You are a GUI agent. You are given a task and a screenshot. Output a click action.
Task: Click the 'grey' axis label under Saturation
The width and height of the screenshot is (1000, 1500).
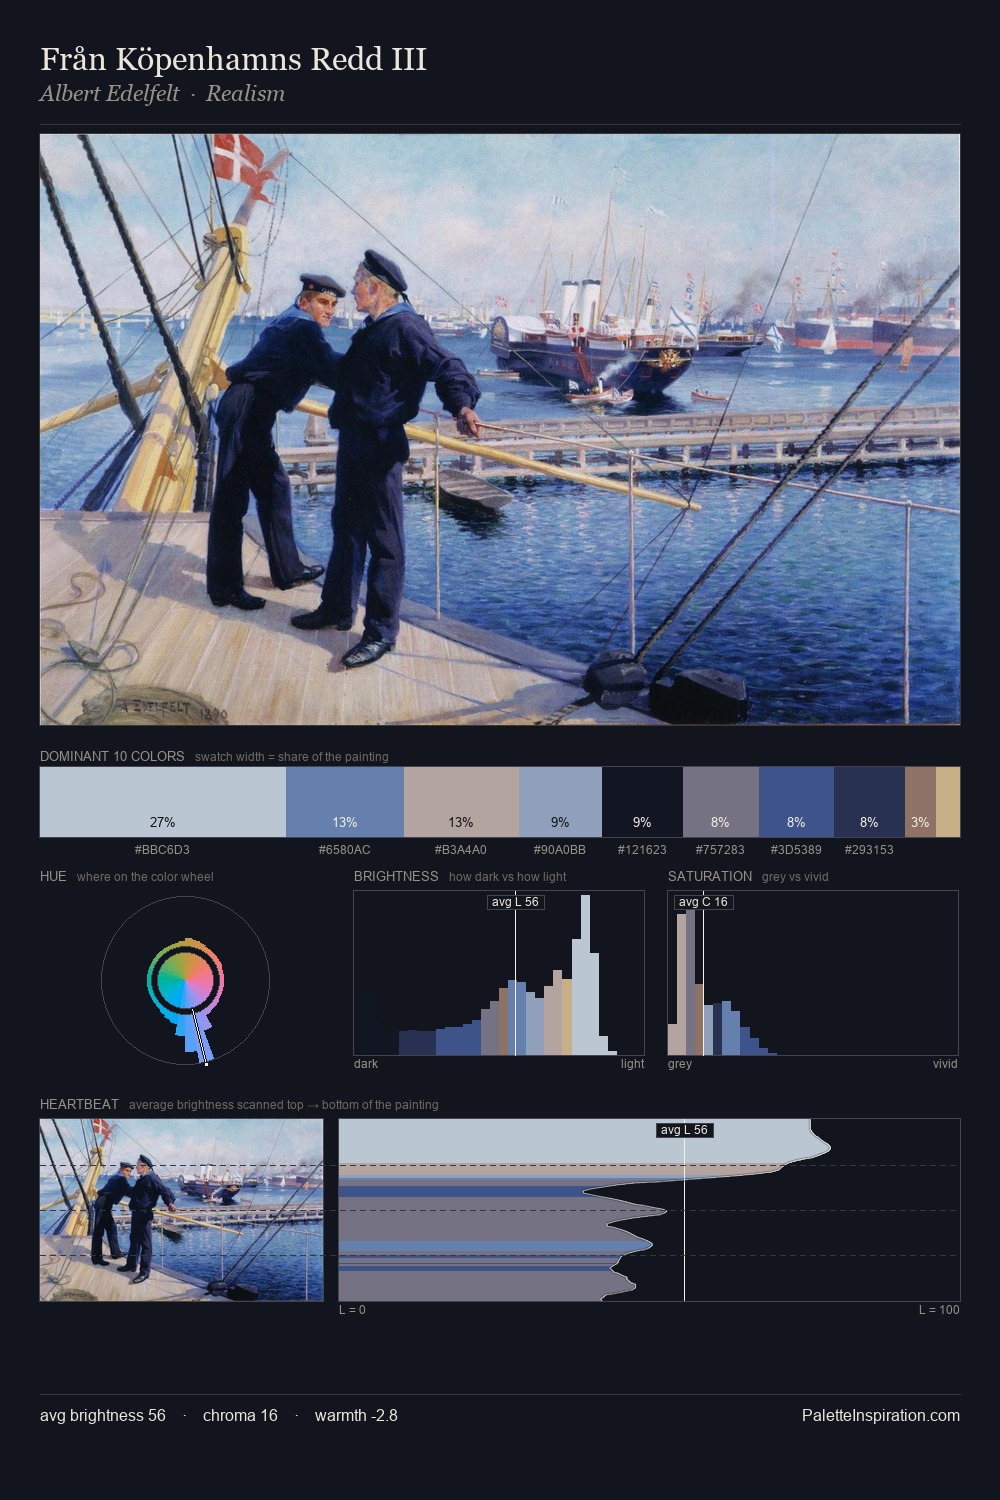pyautogui.click(x=680, y=1064)
